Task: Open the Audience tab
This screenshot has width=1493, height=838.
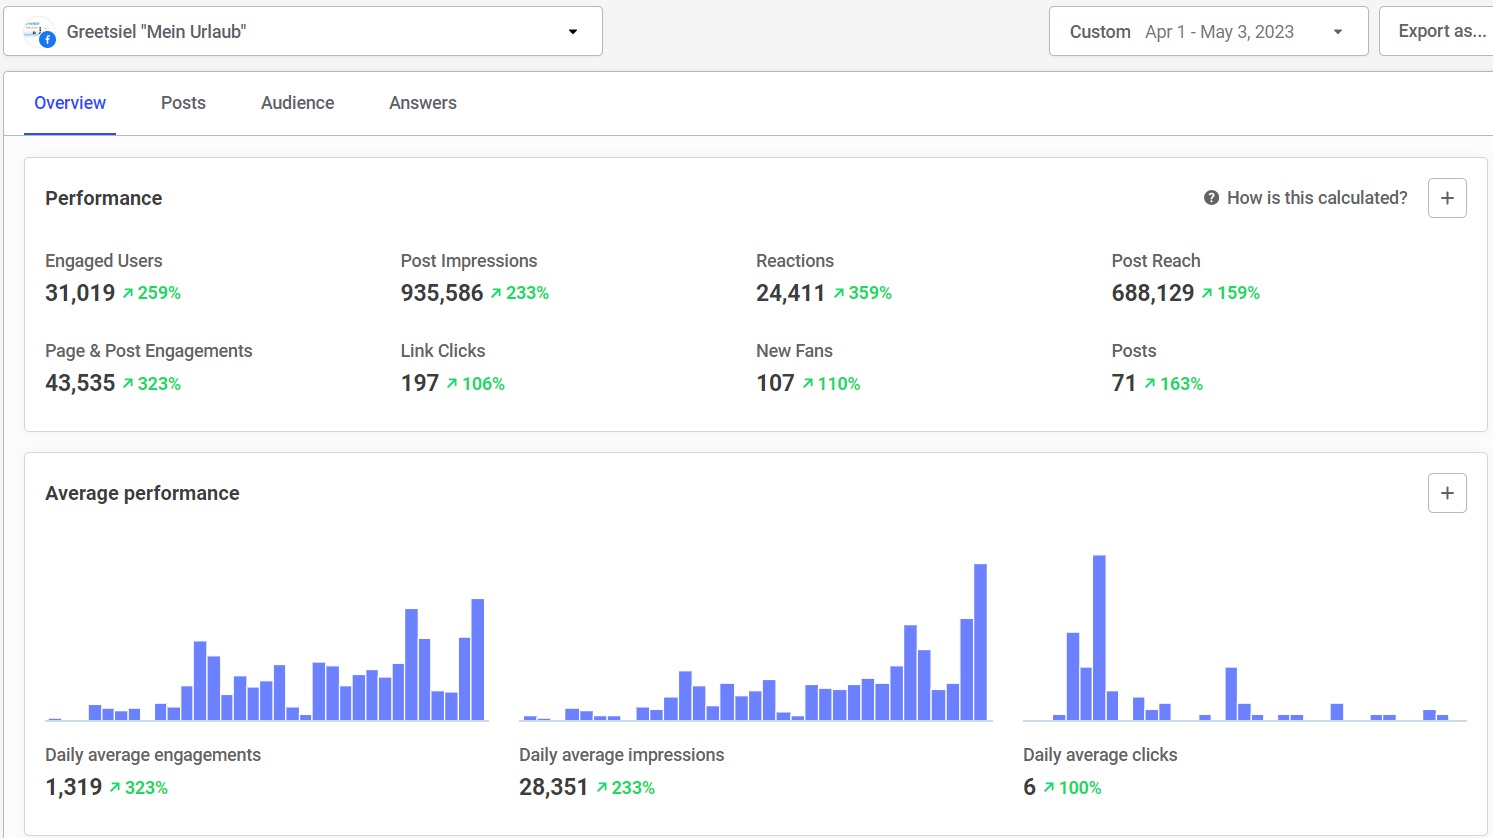Action: tap(297, 103)
